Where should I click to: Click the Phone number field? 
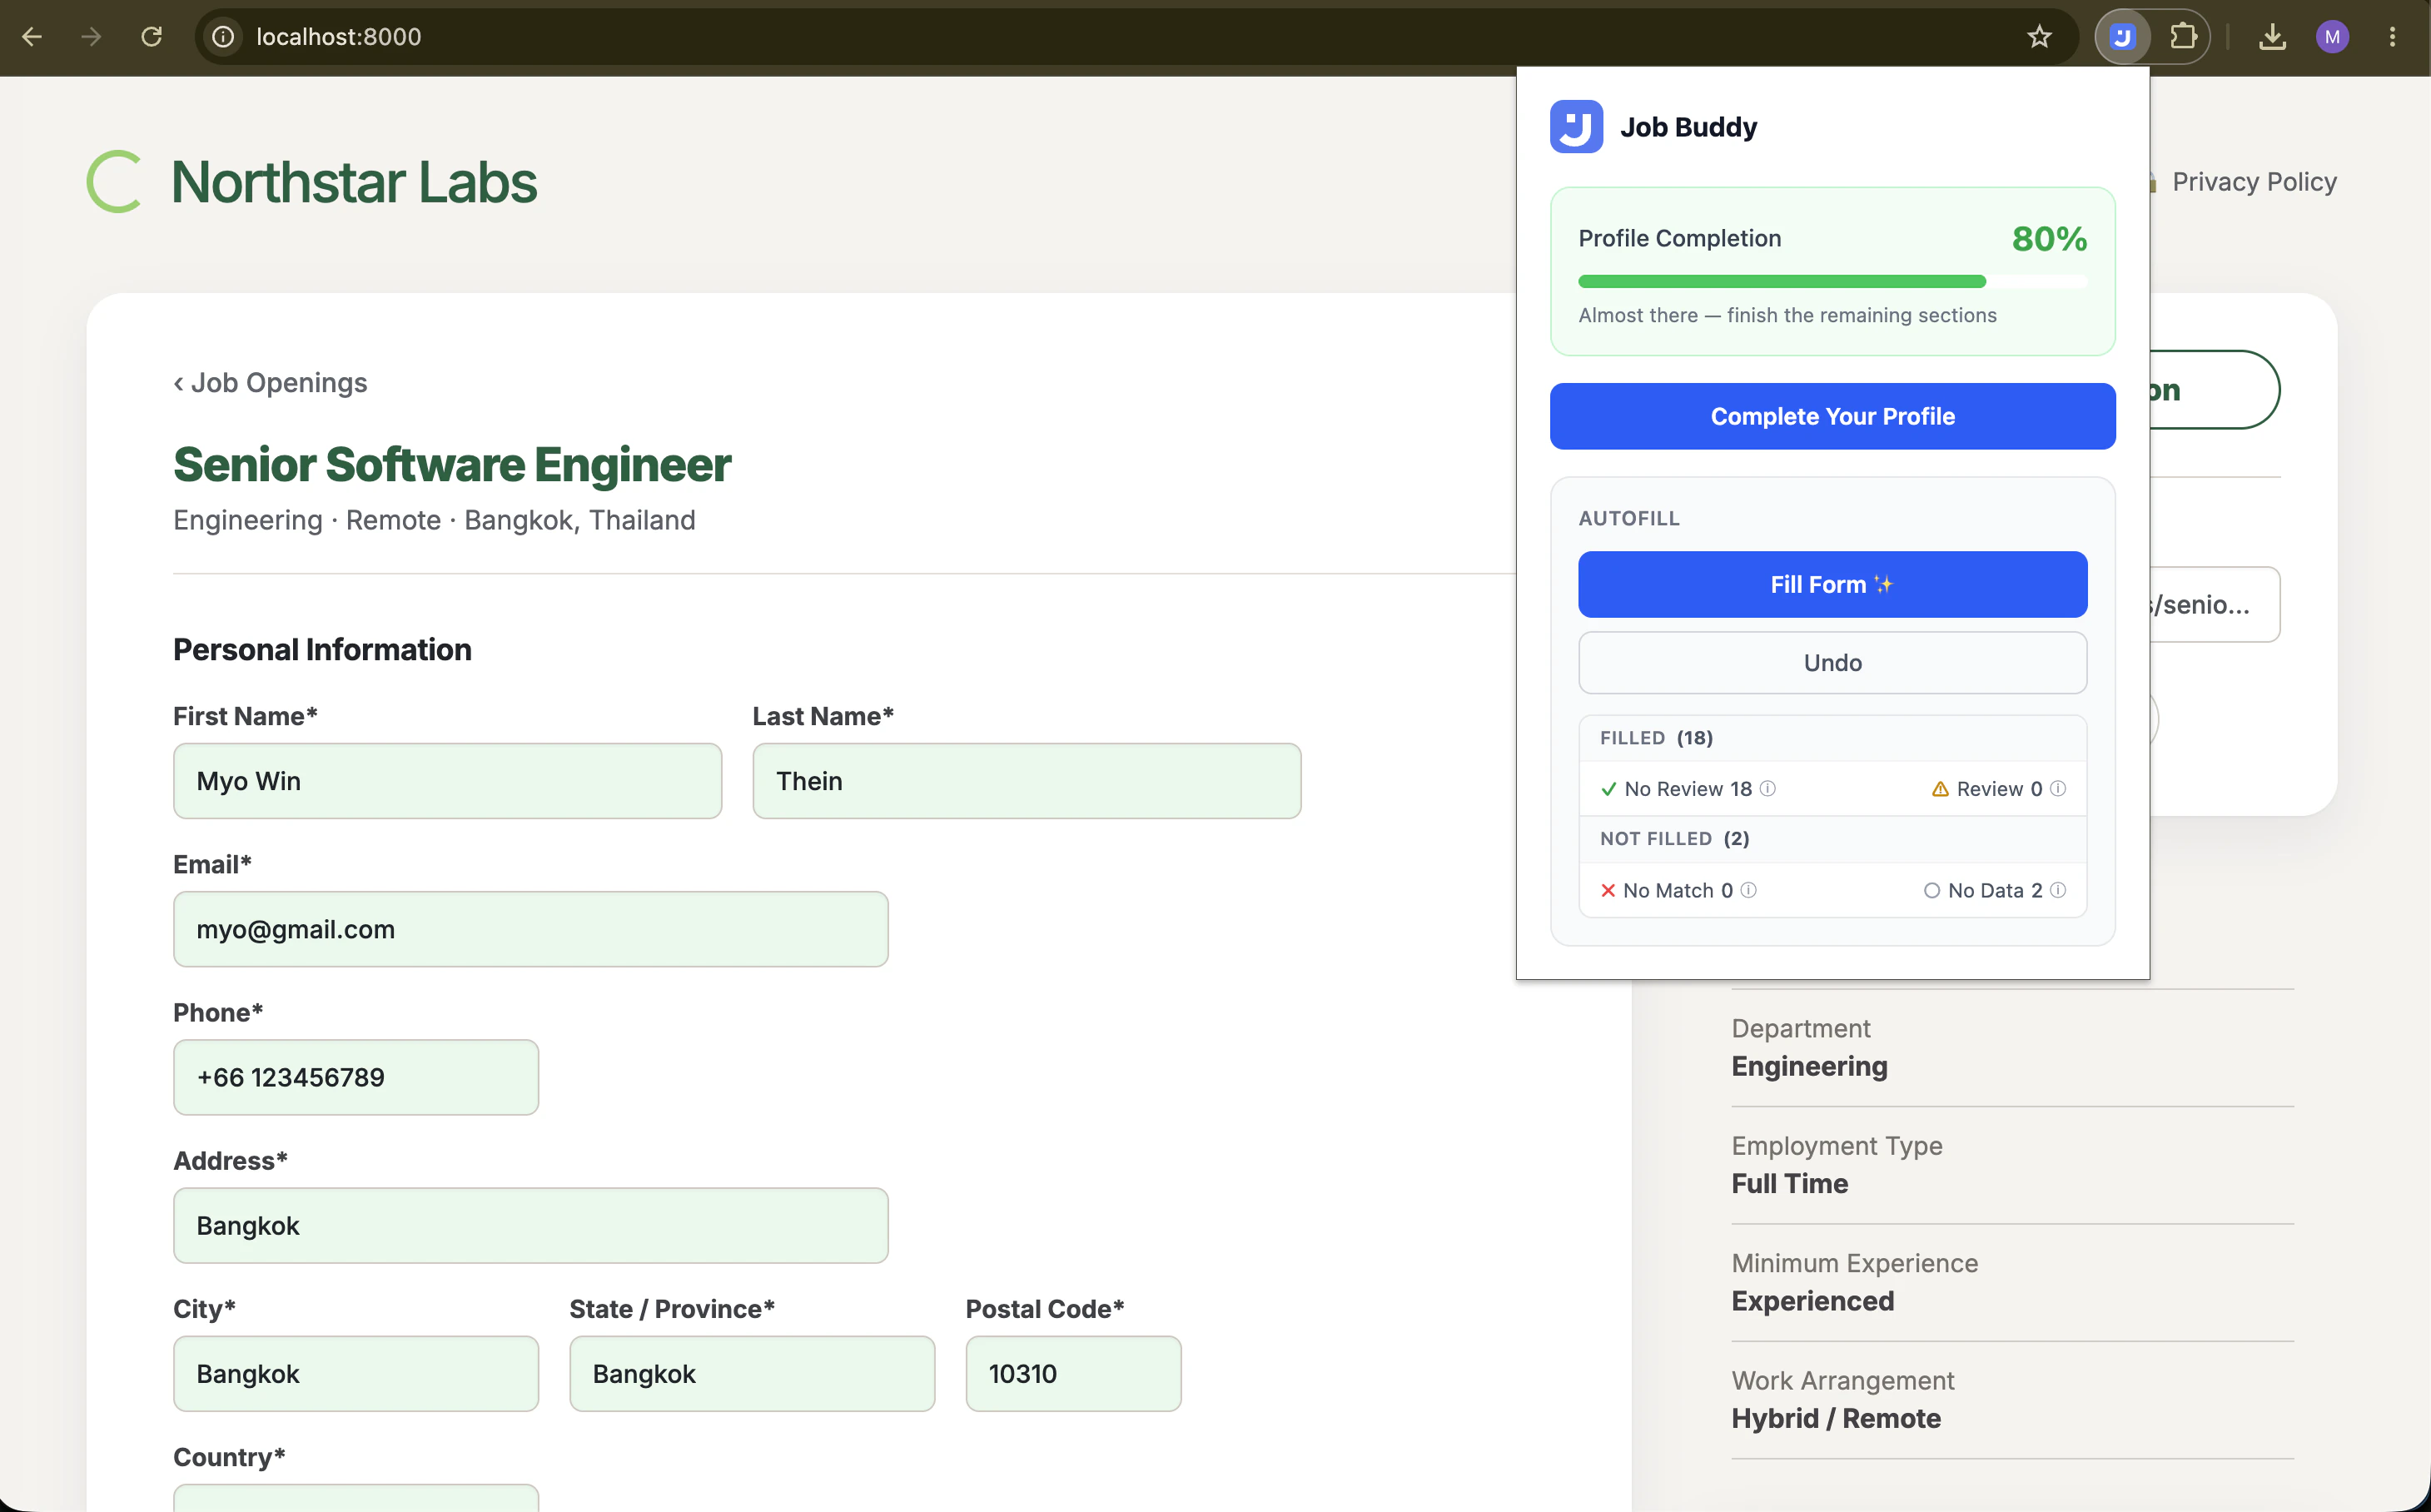(355, 1077)
